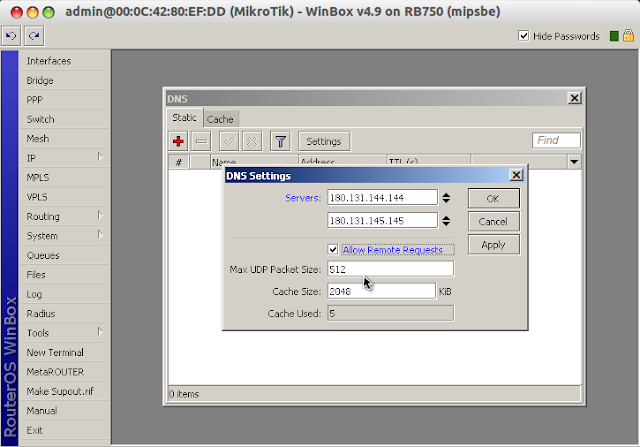
Task: Click the Disable cross icon
Action: (x=252, y=141)
